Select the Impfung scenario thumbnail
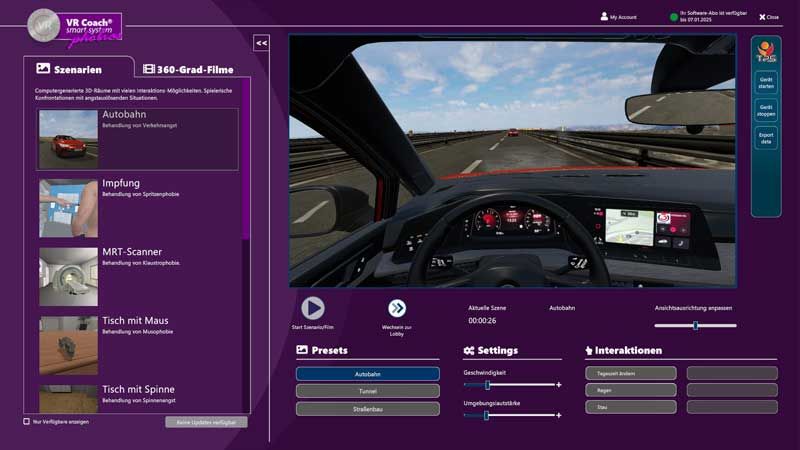 click(68, 208)
